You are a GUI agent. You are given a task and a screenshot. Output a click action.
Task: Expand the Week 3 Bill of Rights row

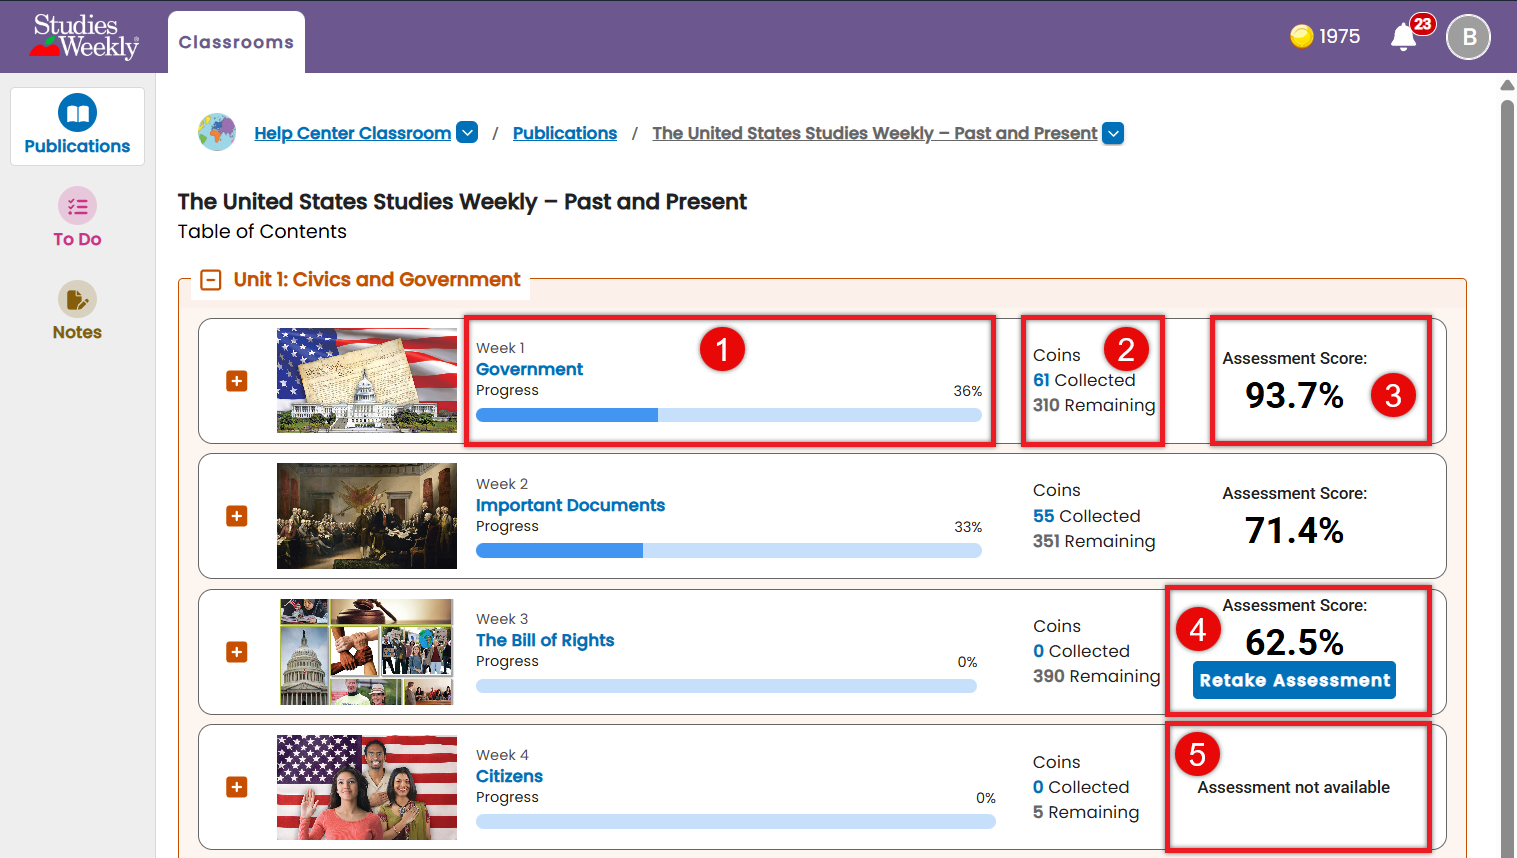[x=237, y=652]
